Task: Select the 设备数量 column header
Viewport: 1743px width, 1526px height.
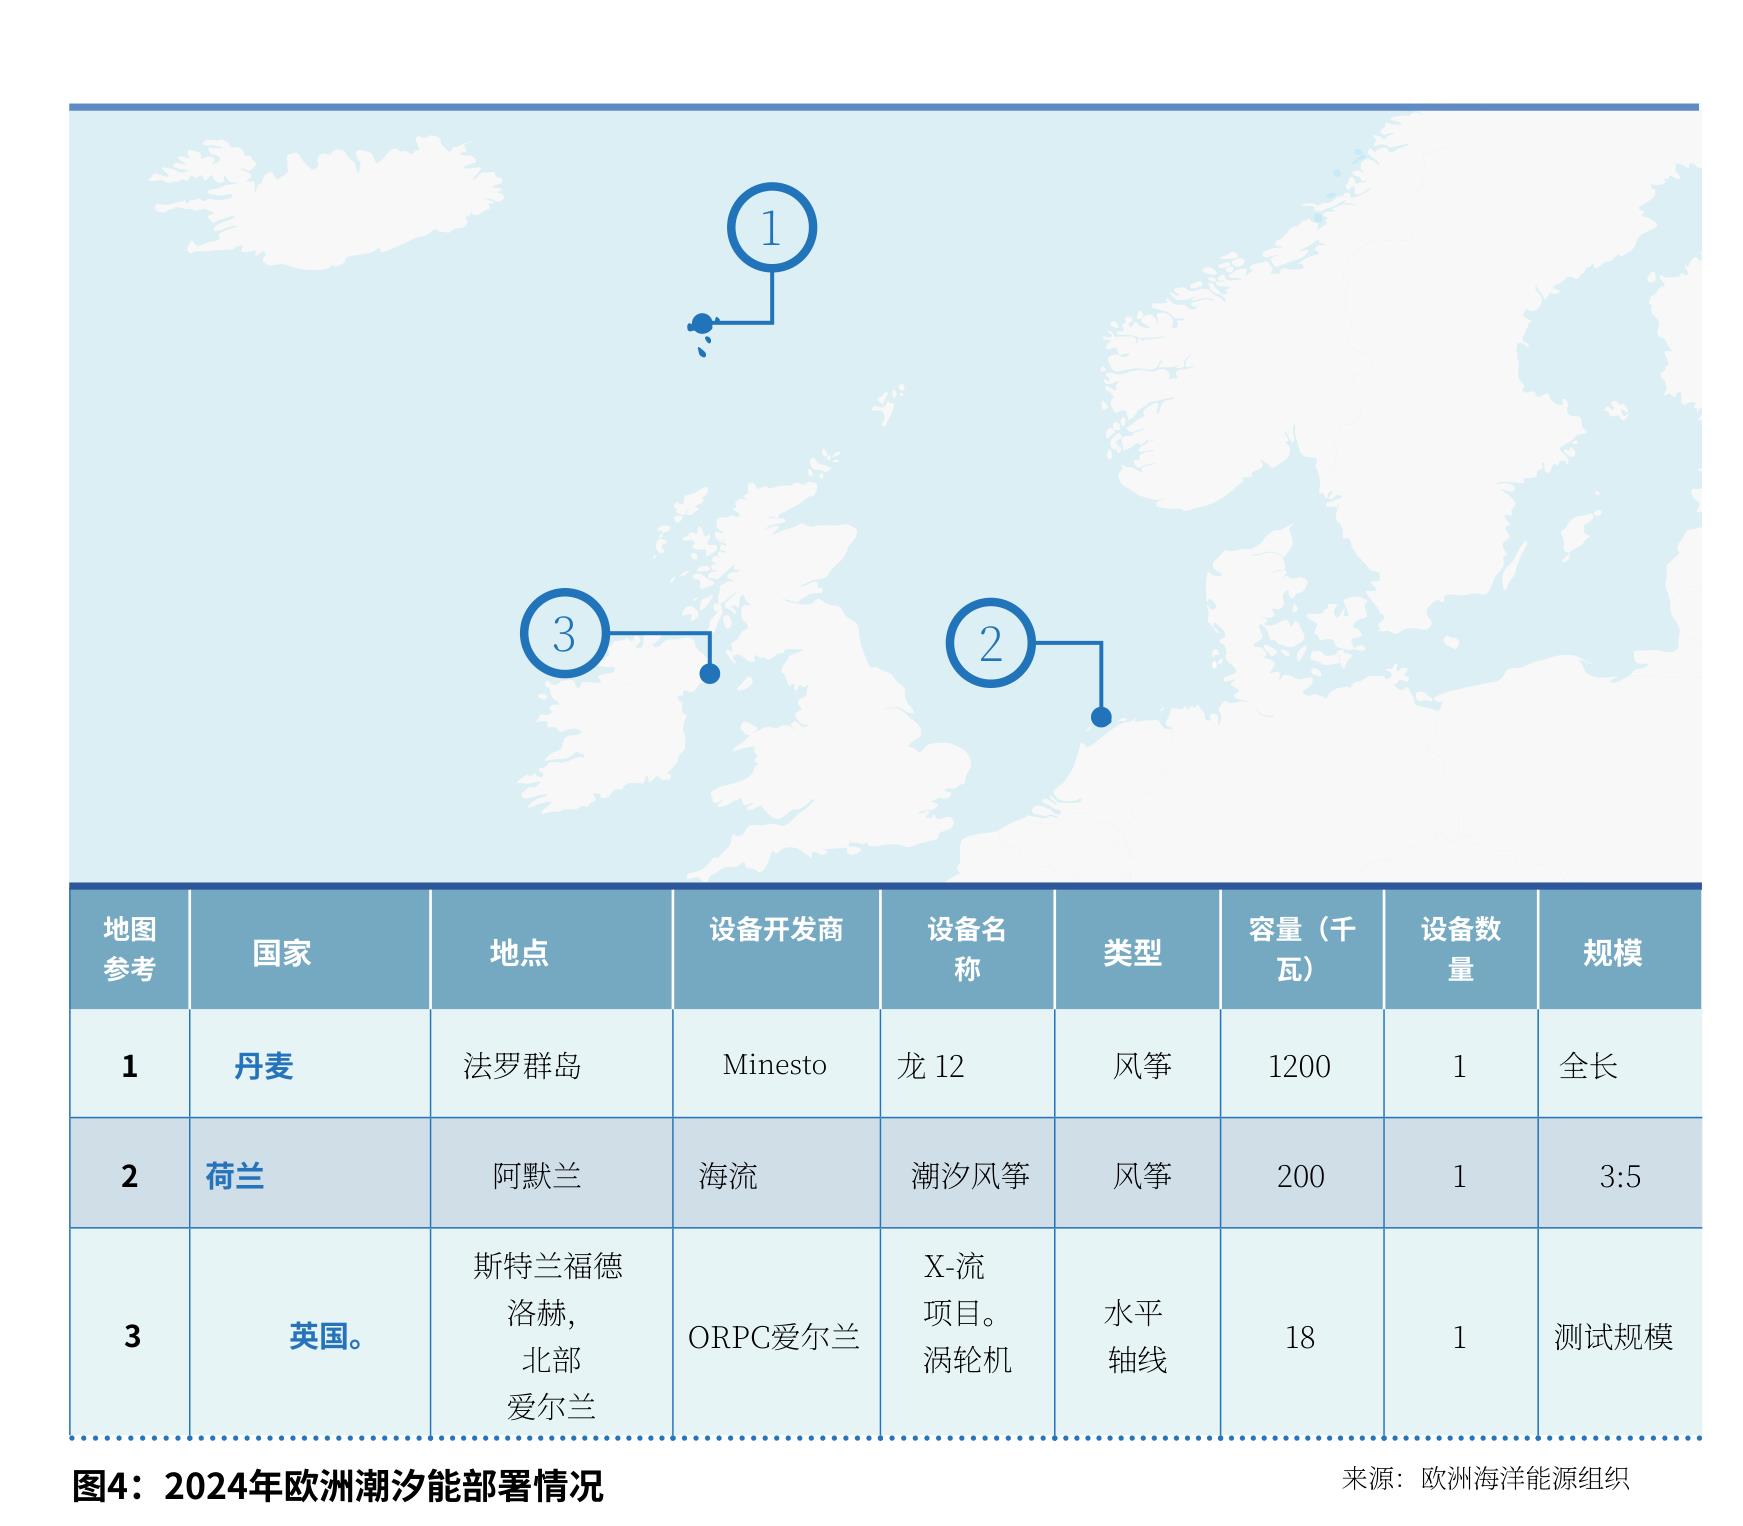Action: click(1461, 949)
